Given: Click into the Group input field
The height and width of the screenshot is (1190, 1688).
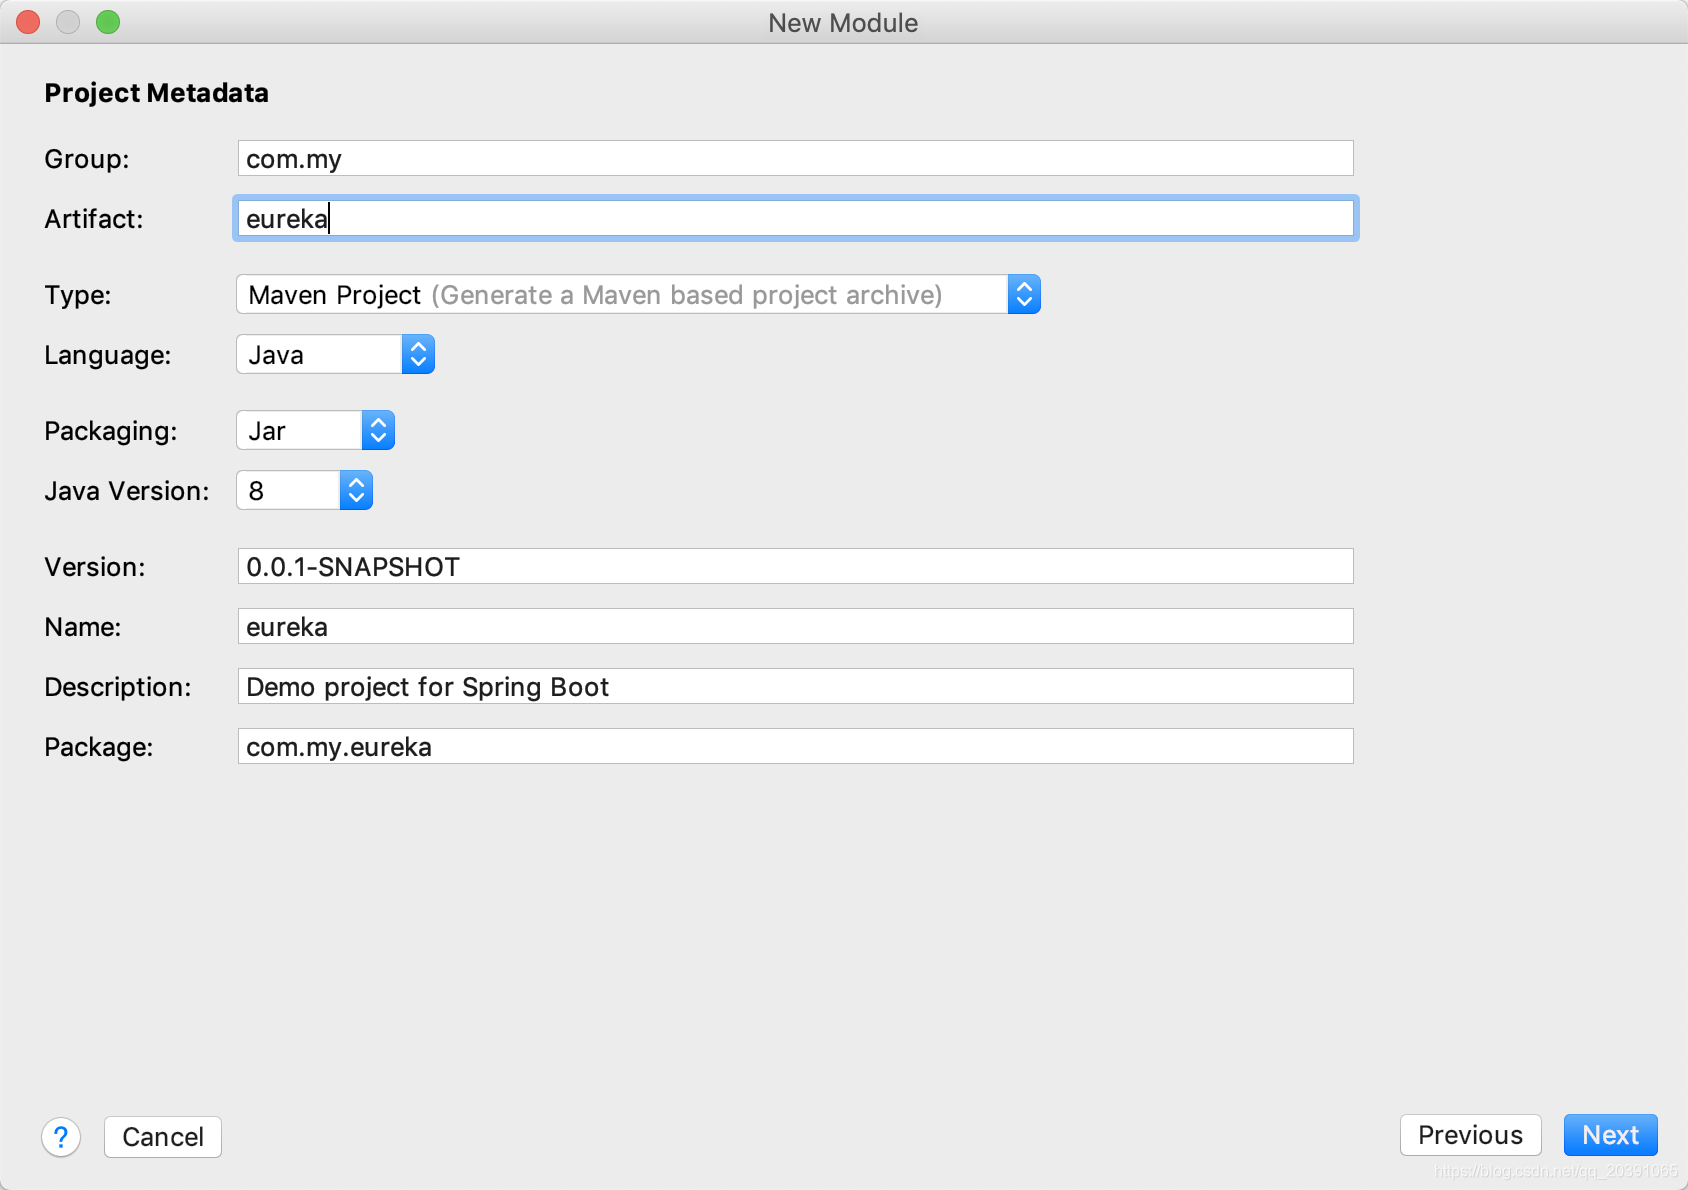Looking at the screenshot, I should point(795,159).
